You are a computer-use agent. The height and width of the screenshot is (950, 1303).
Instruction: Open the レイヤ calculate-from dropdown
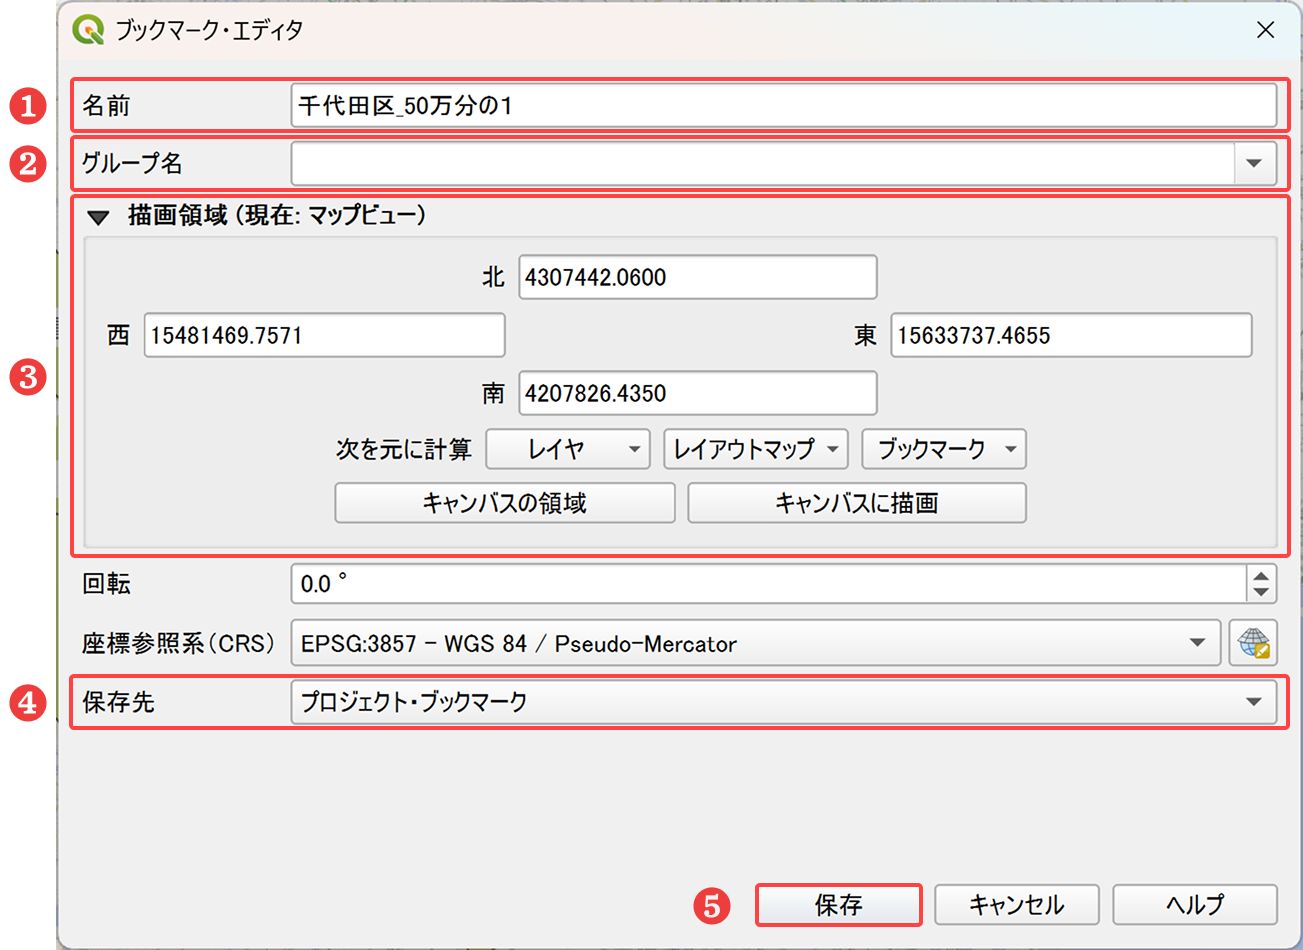[x=568, y=449]
